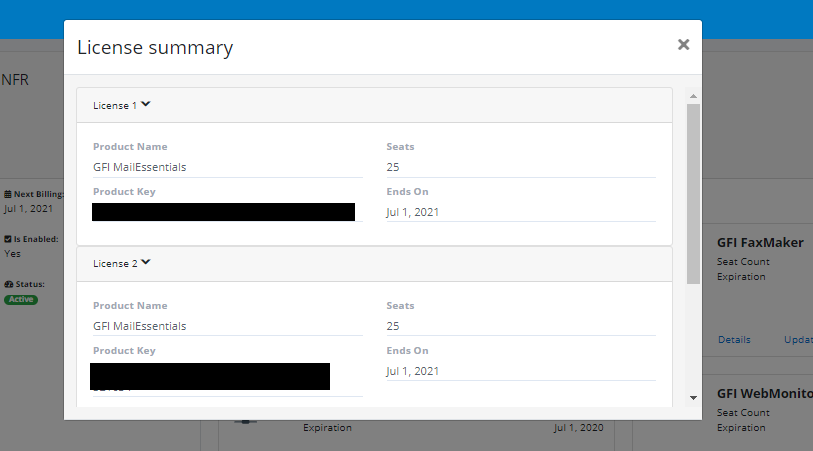This screenshot has width=813, height=451.
Task: Click the Status gauge icon
Action: (x=8, y=284)
